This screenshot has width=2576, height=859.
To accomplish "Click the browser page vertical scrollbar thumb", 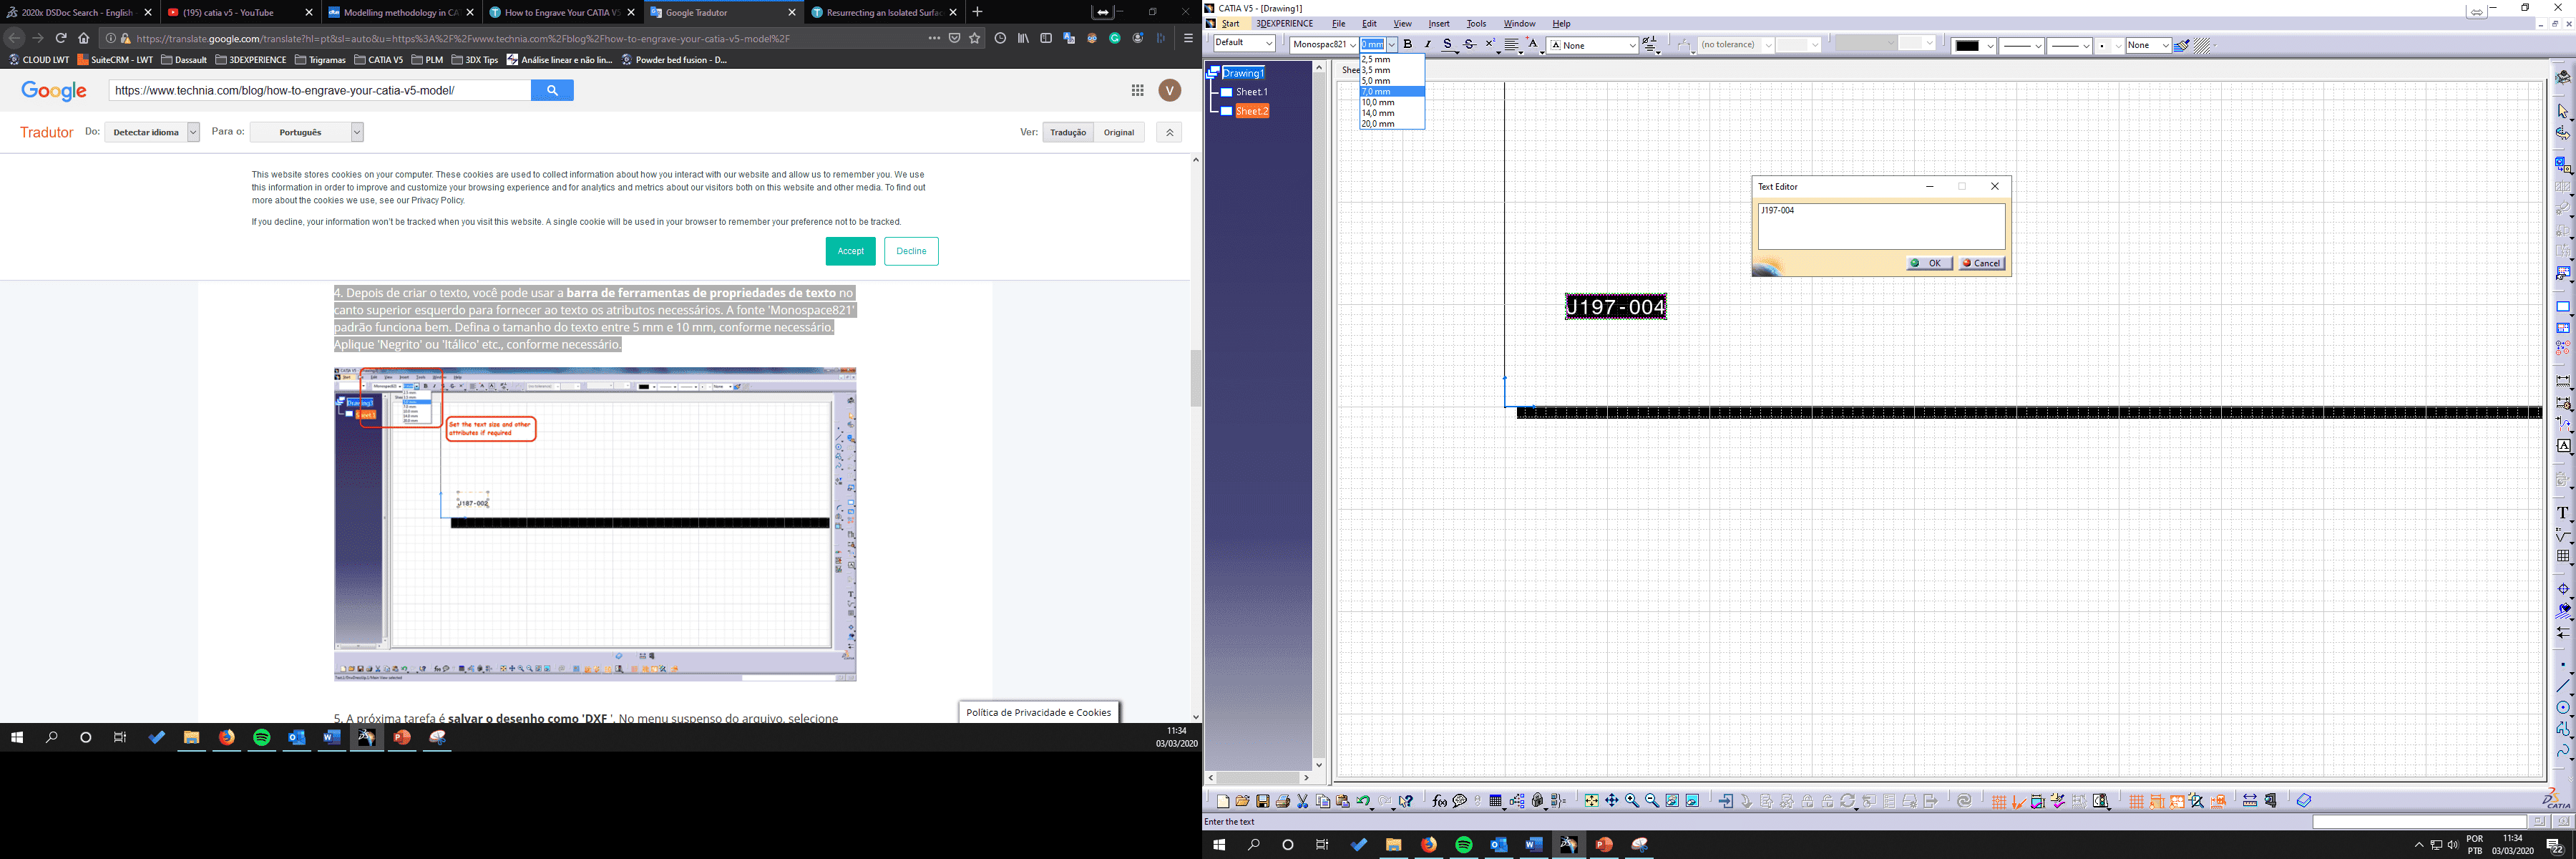I will tap(1195, 378).
